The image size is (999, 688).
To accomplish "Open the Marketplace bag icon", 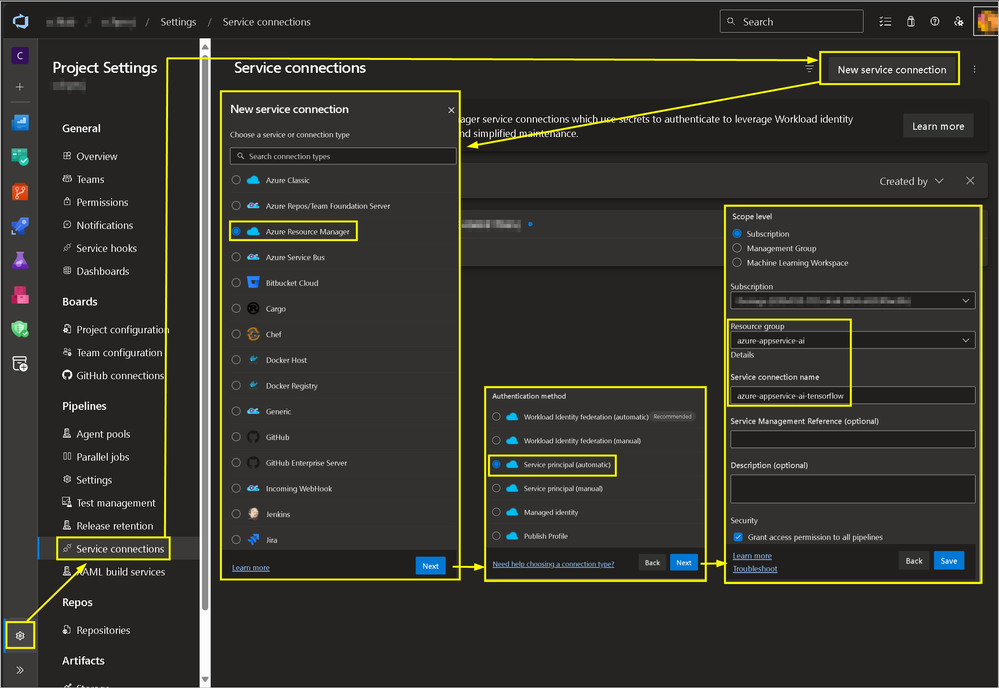I will (x=910, y=22).
